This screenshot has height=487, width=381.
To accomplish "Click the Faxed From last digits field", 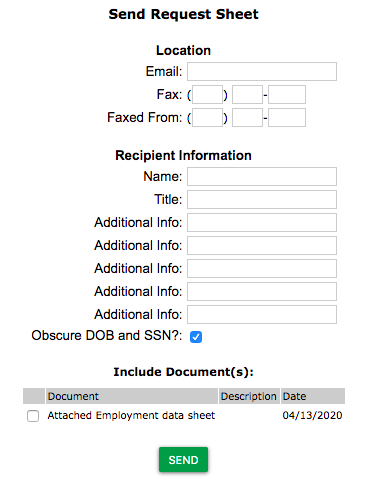I will tap(287, 118).
